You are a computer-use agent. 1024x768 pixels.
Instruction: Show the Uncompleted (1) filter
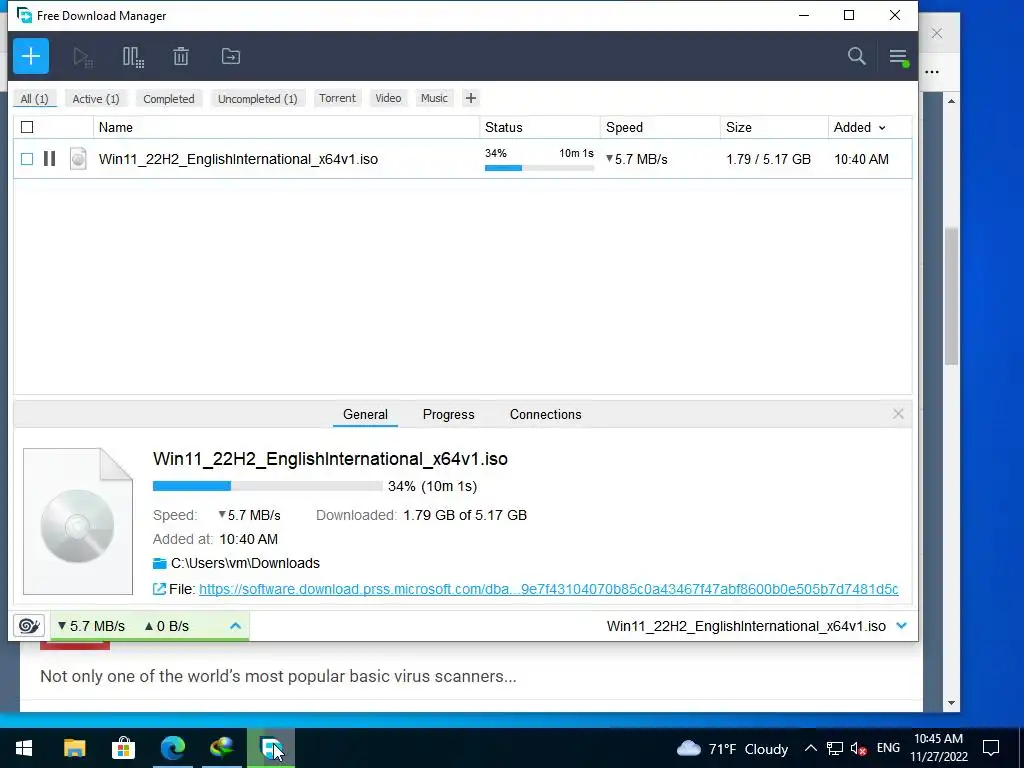pyautogui.click(x=257, y=99)
